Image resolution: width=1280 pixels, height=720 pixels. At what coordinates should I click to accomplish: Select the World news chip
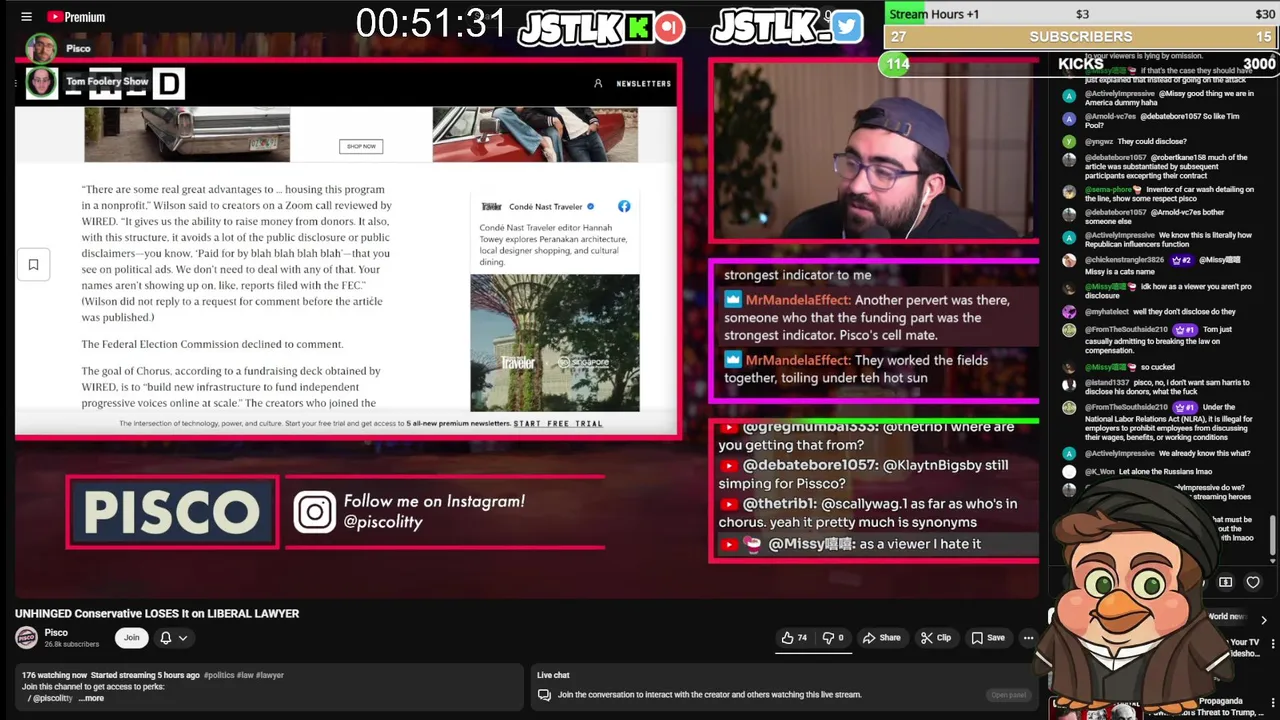[1226, 617]
